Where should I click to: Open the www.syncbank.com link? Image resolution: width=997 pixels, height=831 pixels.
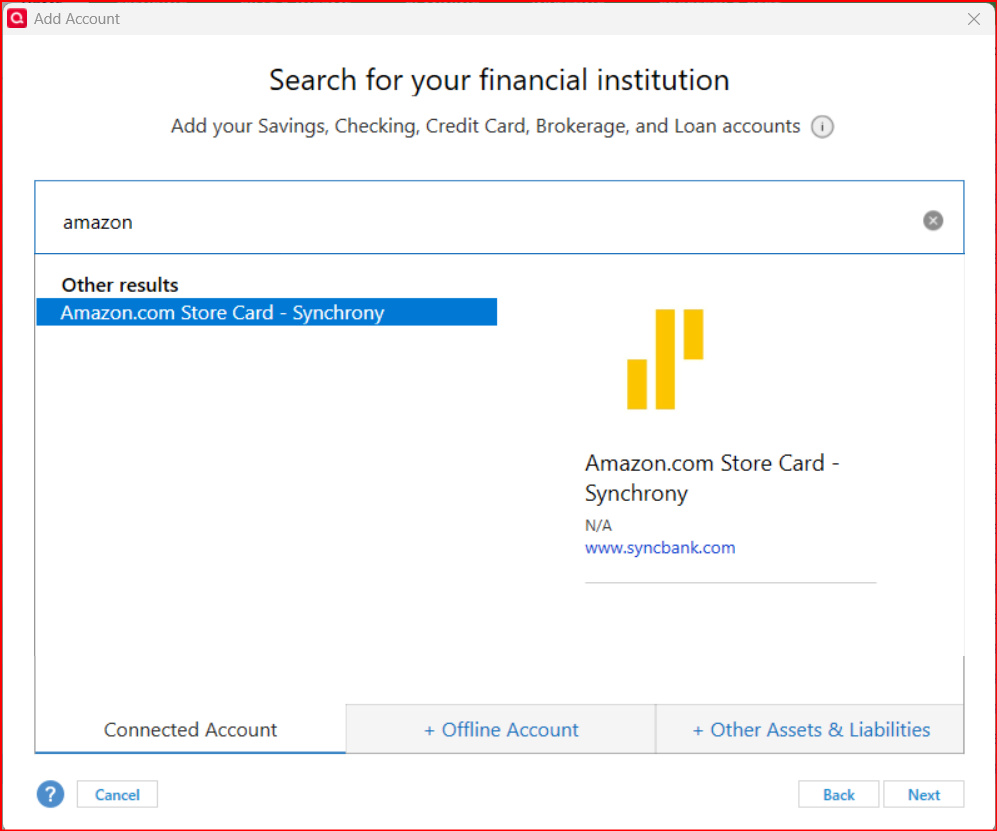coord(660,547)
